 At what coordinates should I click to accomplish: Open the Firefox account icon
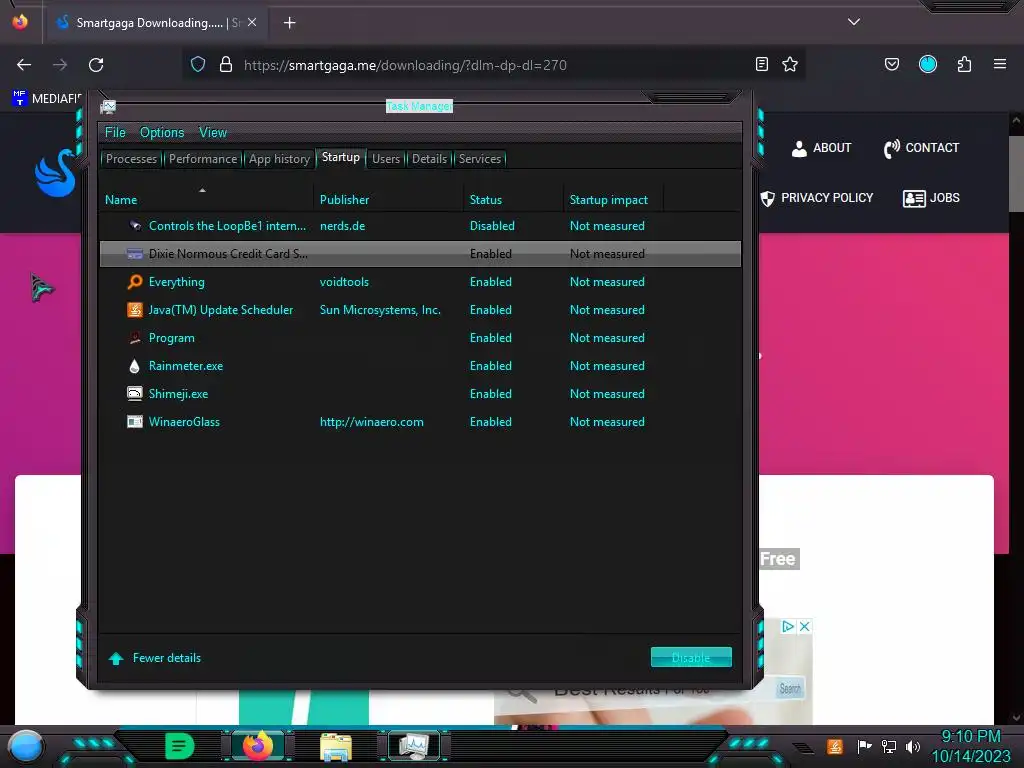pyautogui.click(x=928, y=64)
